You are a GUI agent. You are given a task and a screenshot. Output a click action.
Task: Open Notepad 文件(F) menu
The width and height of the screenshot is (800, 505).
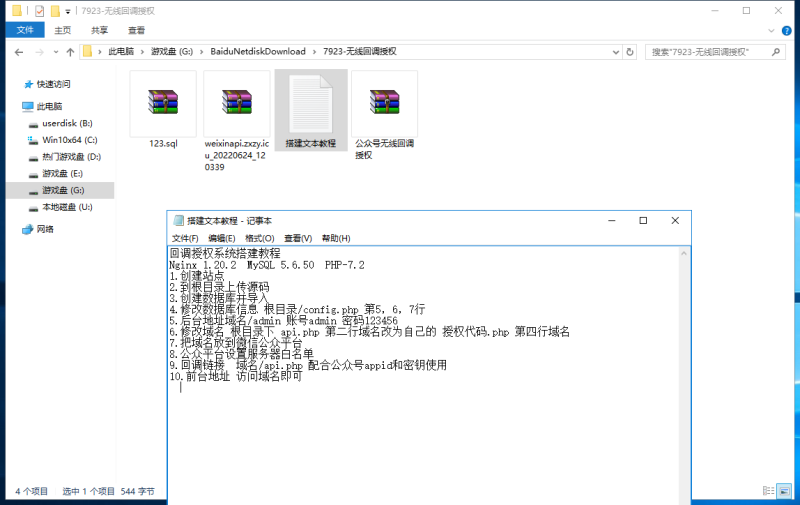tap(185, 238)
